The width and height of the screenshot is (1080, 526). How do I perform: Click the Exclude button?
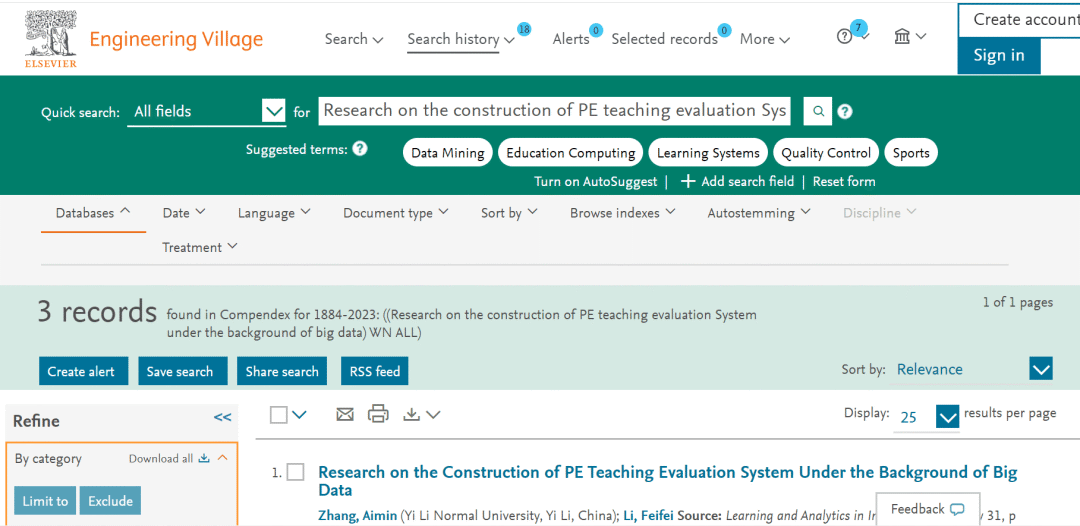coord(110,501)
